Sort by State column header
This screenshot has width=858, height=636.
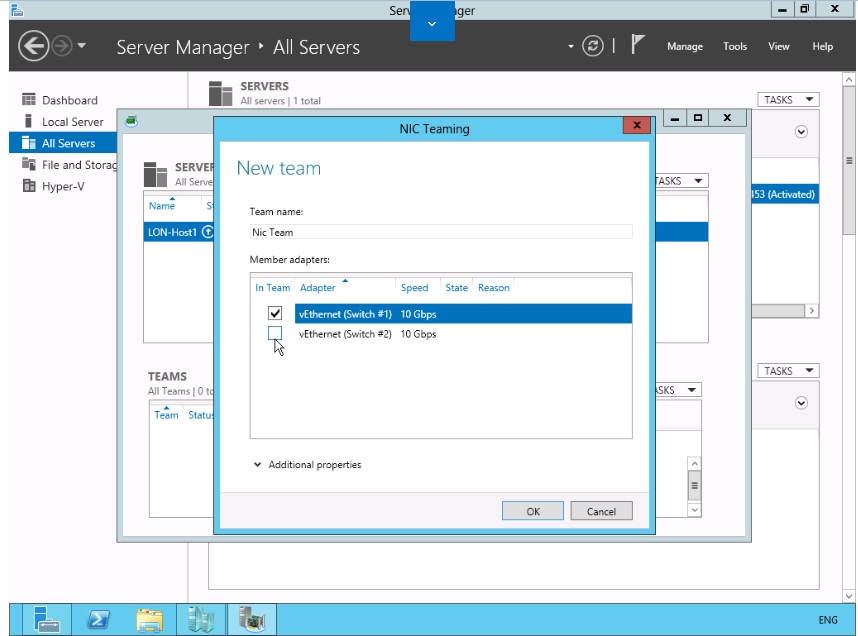coord(456,288)
